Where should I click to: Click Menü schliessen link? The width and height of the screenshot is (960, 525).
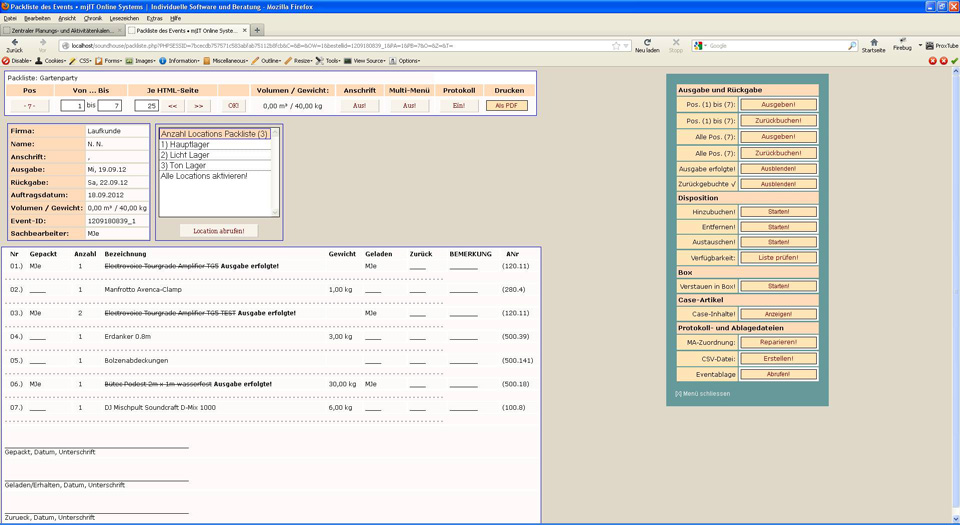(702, 393)
